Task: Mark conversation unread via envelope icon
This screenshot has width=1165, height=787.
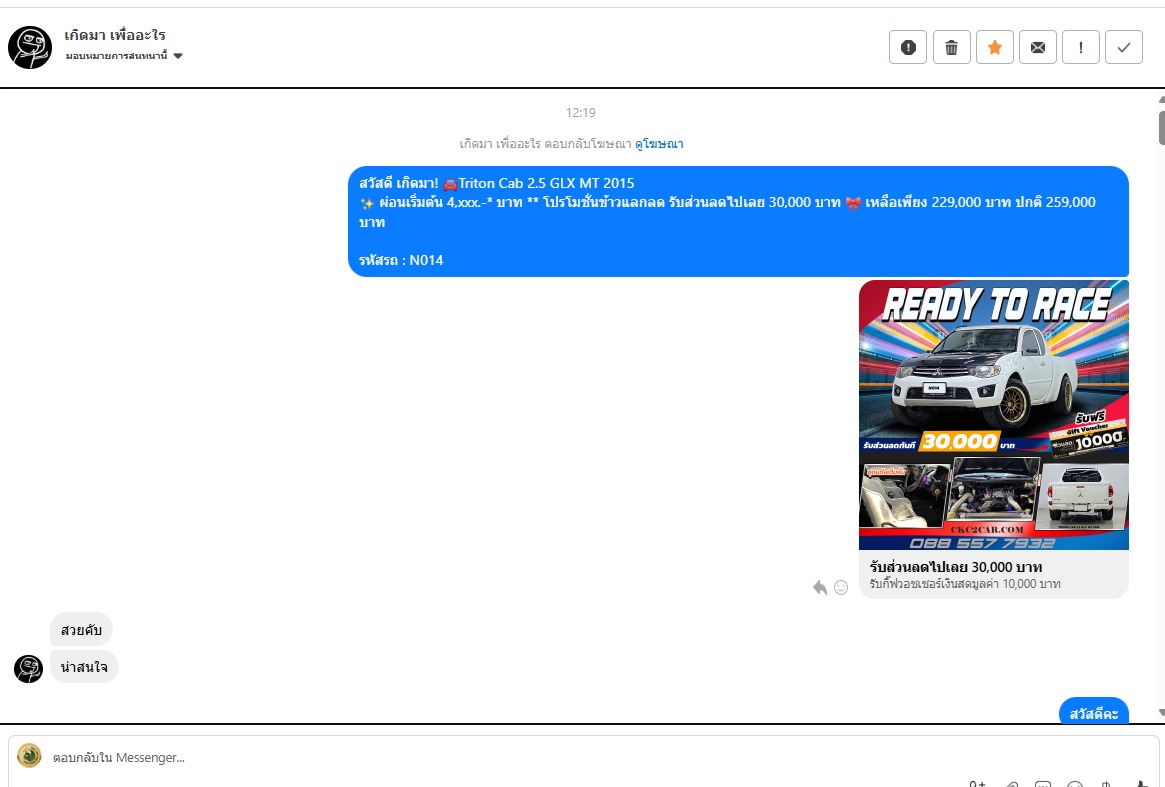Action: coord(1038,48)
